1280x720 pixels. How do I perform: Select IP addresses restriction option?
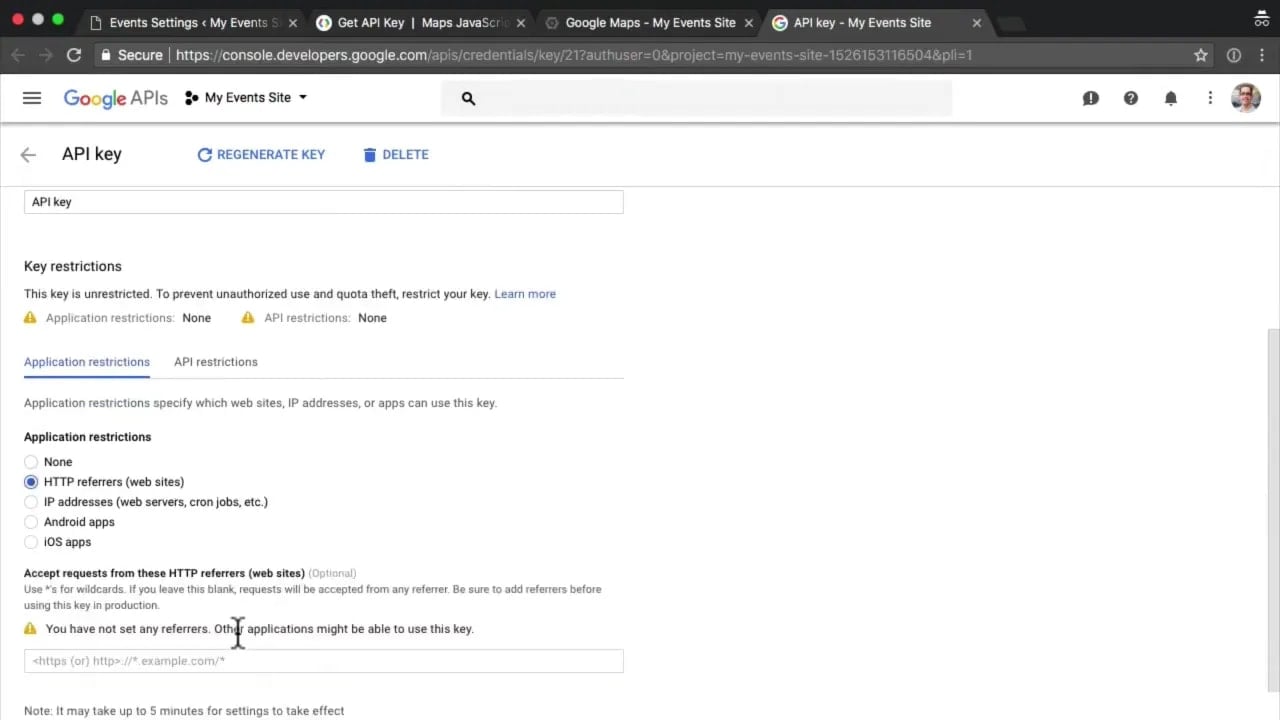(31, 502)
